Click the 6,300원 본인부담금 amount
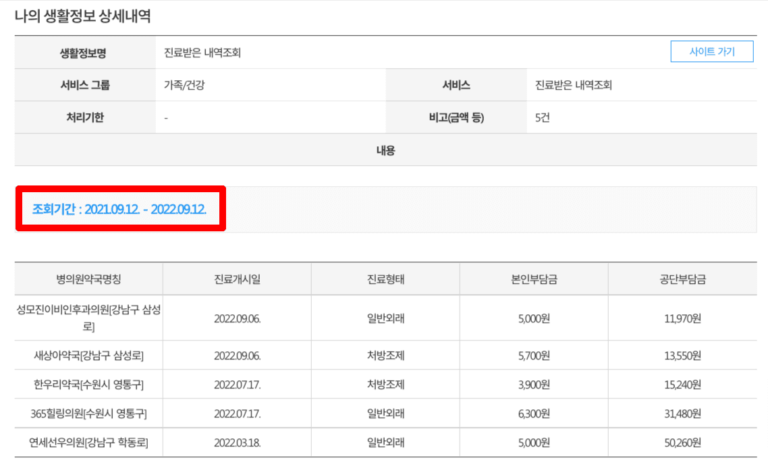The height and width of the screenshot is (466, 768). (x=534, y=413)
